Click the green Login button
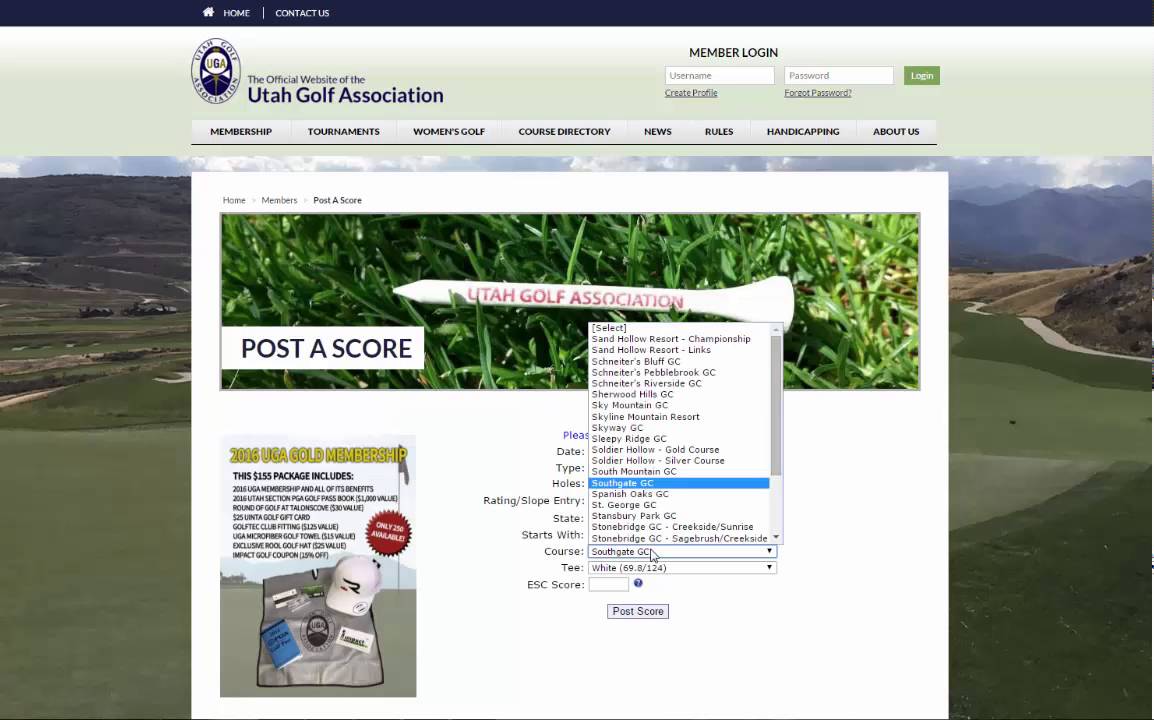The height and width of the screenshot is (720, 1154). click(921, 75)
